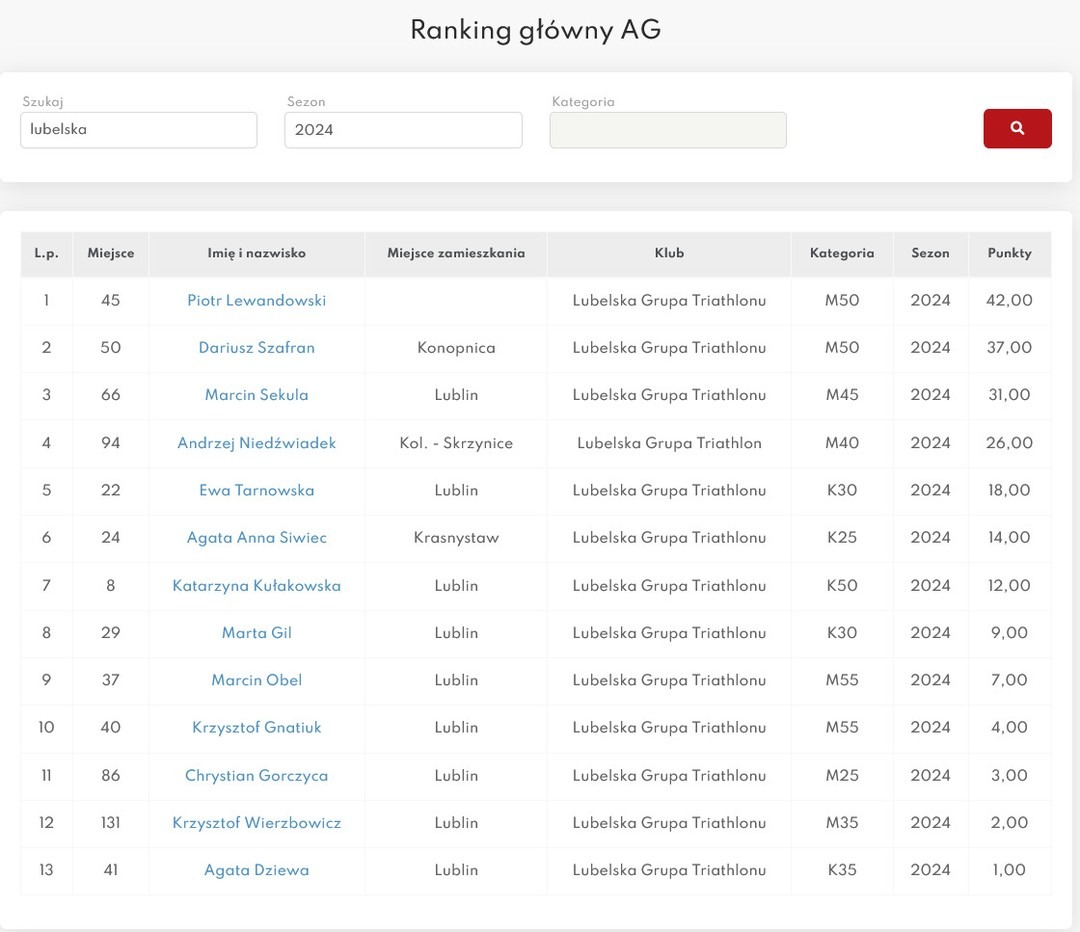Select the Marcin Sekula name link

click(x=257, y=395)
